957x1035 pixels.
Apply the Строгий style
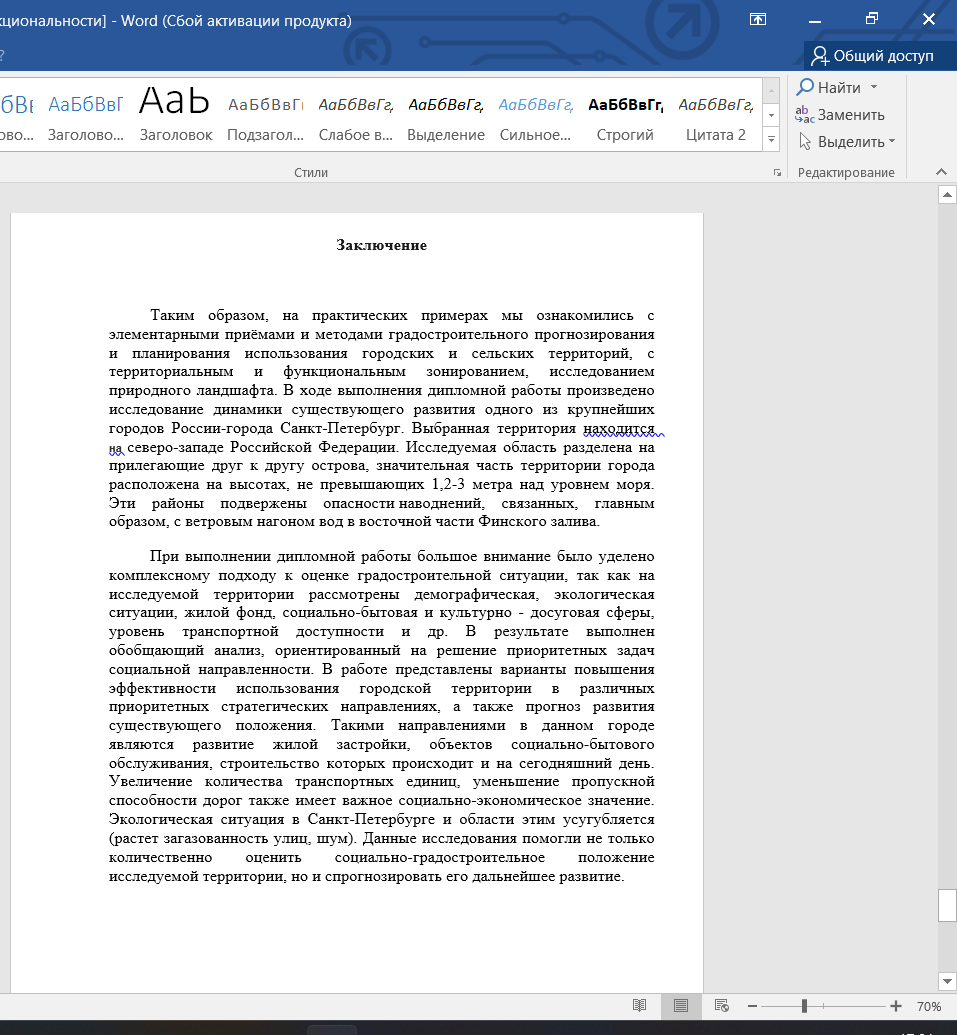coord(625,116)
